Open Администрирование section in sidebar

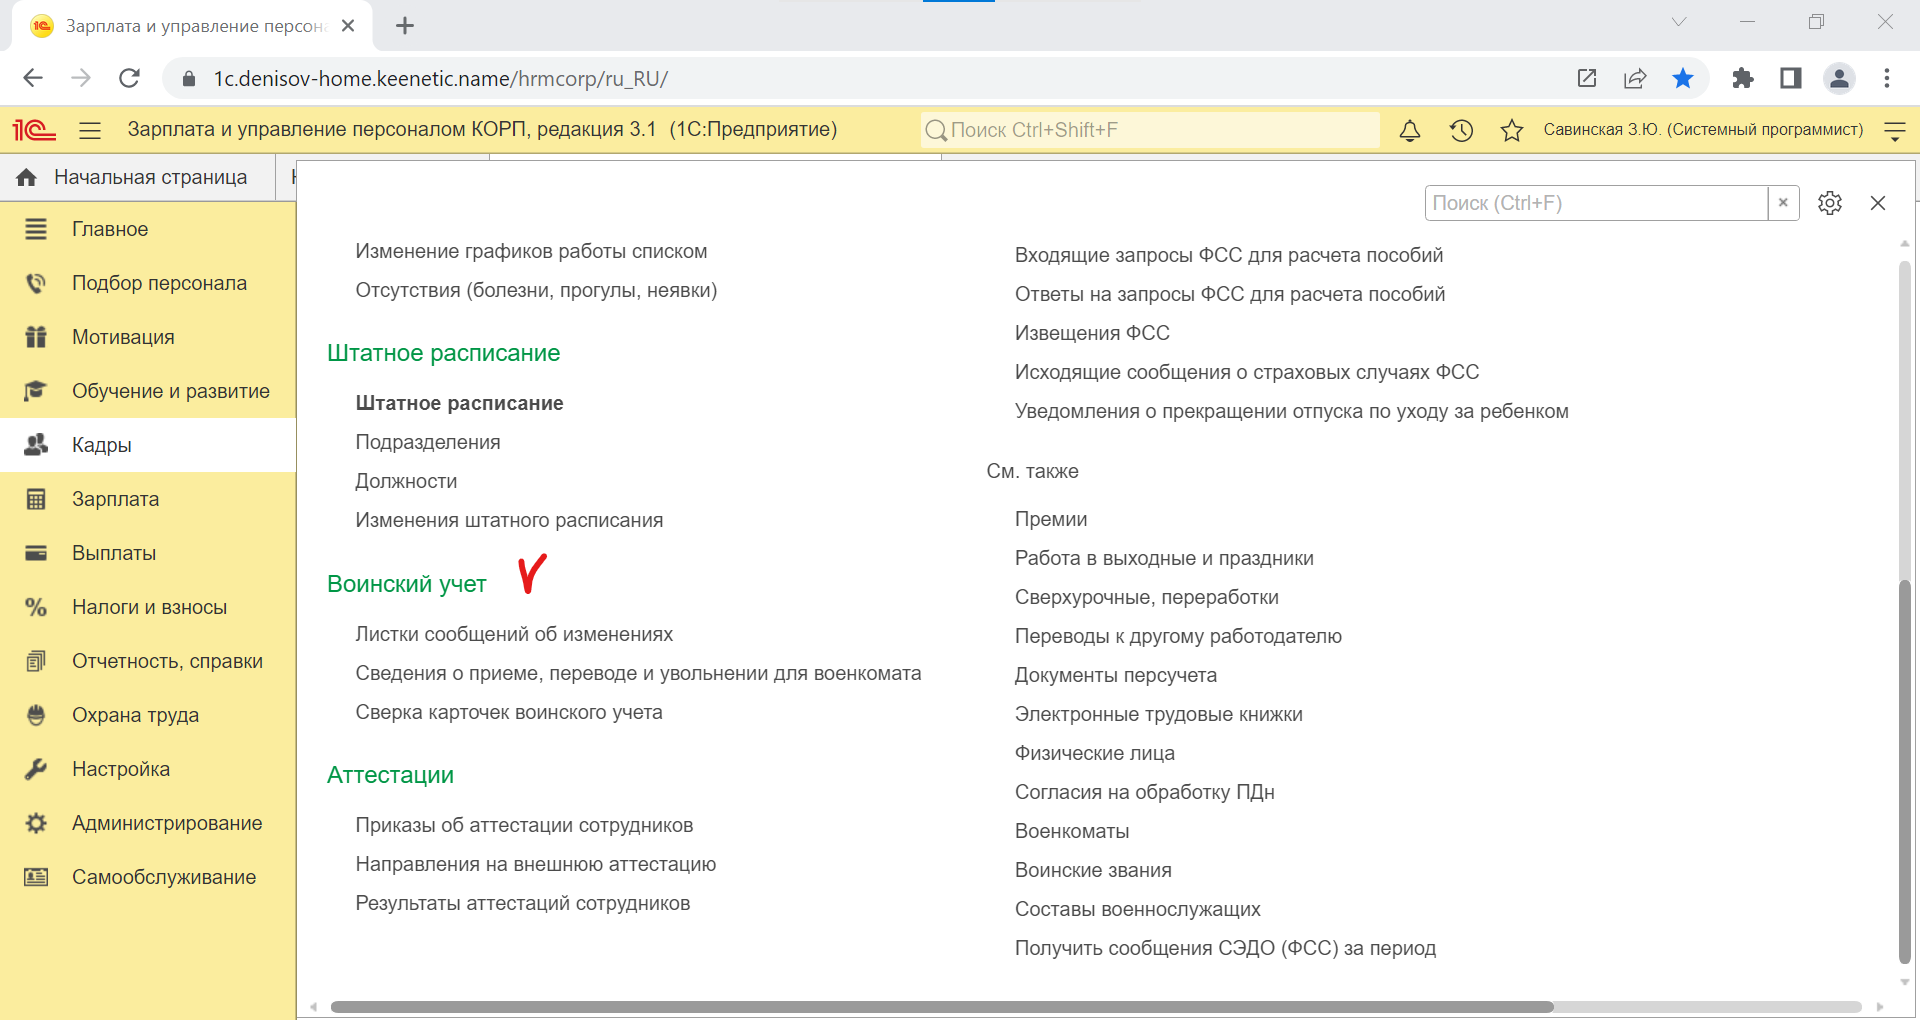point(166,823)
